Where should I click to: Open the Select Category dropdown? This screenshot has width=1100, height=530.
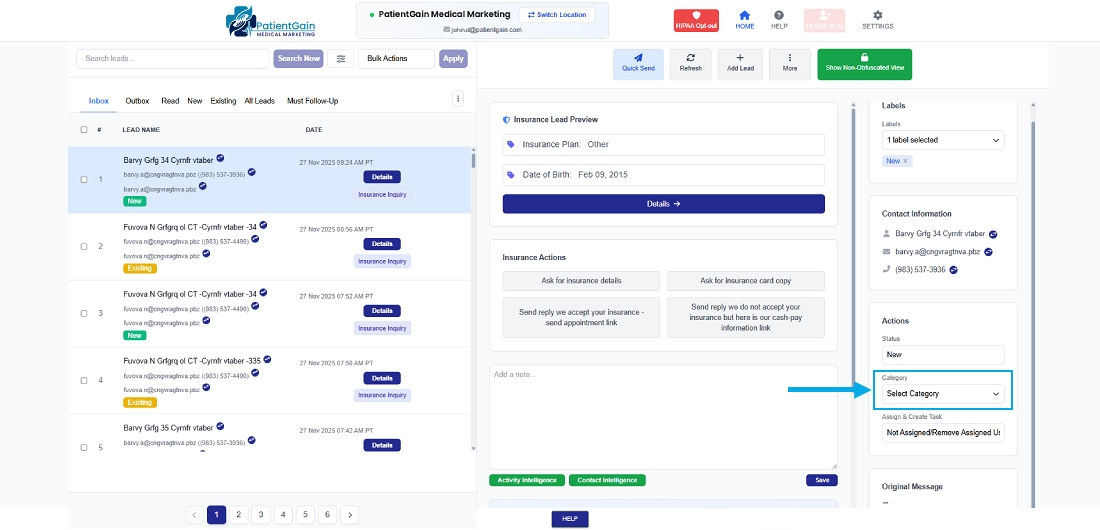pos(943,394)
